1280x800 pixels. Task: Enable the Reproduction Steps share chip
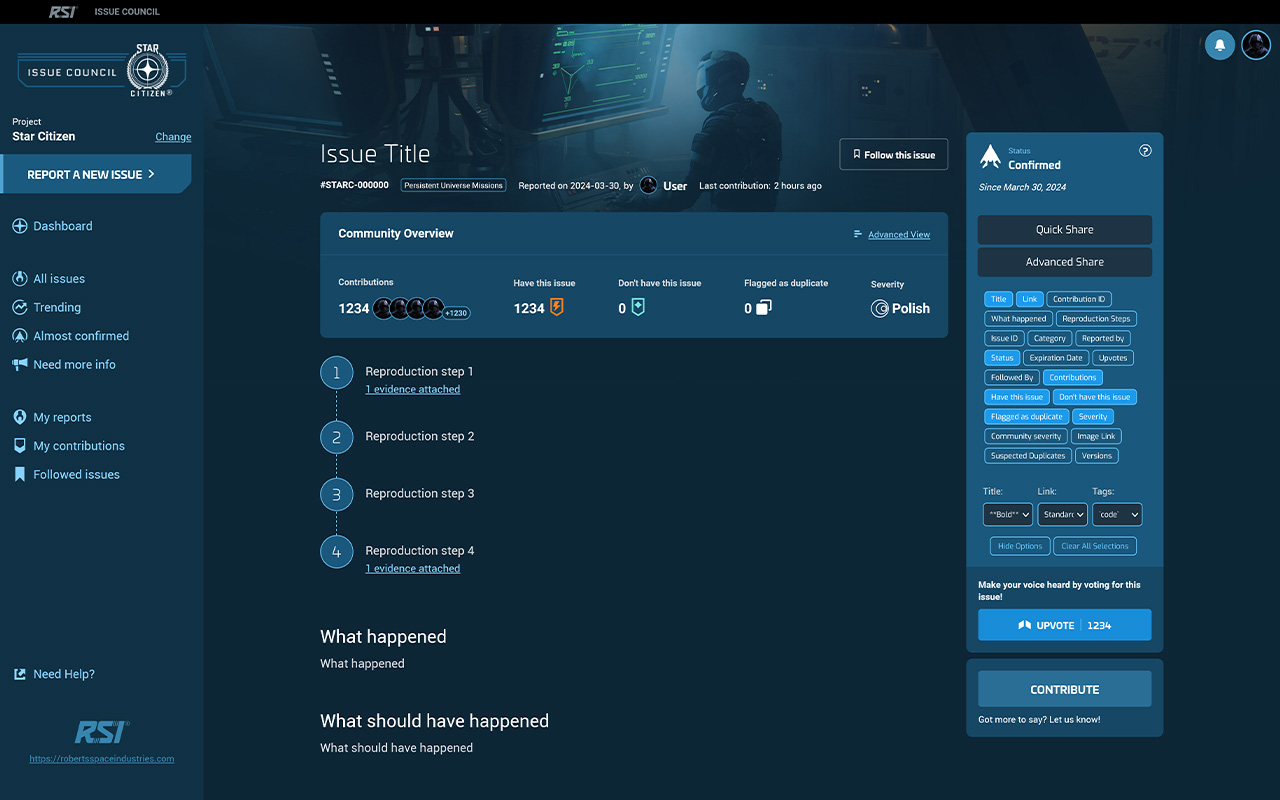pos(1096,319)
